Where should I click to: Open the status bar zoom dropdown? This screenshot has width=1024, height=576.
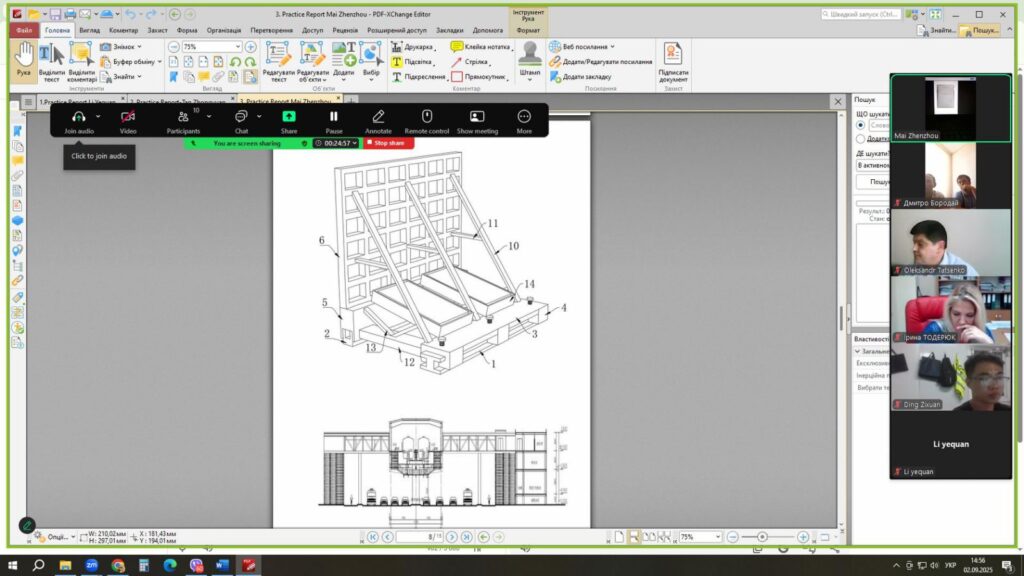coord(718,537)
